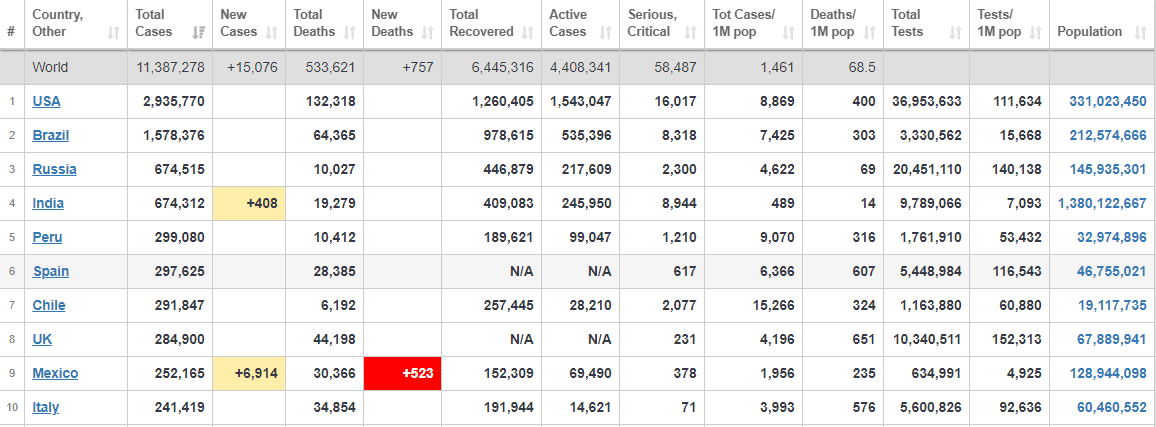Open the Peru country link
Viewport: 1156px width, 427px height.
pos(47,237)
